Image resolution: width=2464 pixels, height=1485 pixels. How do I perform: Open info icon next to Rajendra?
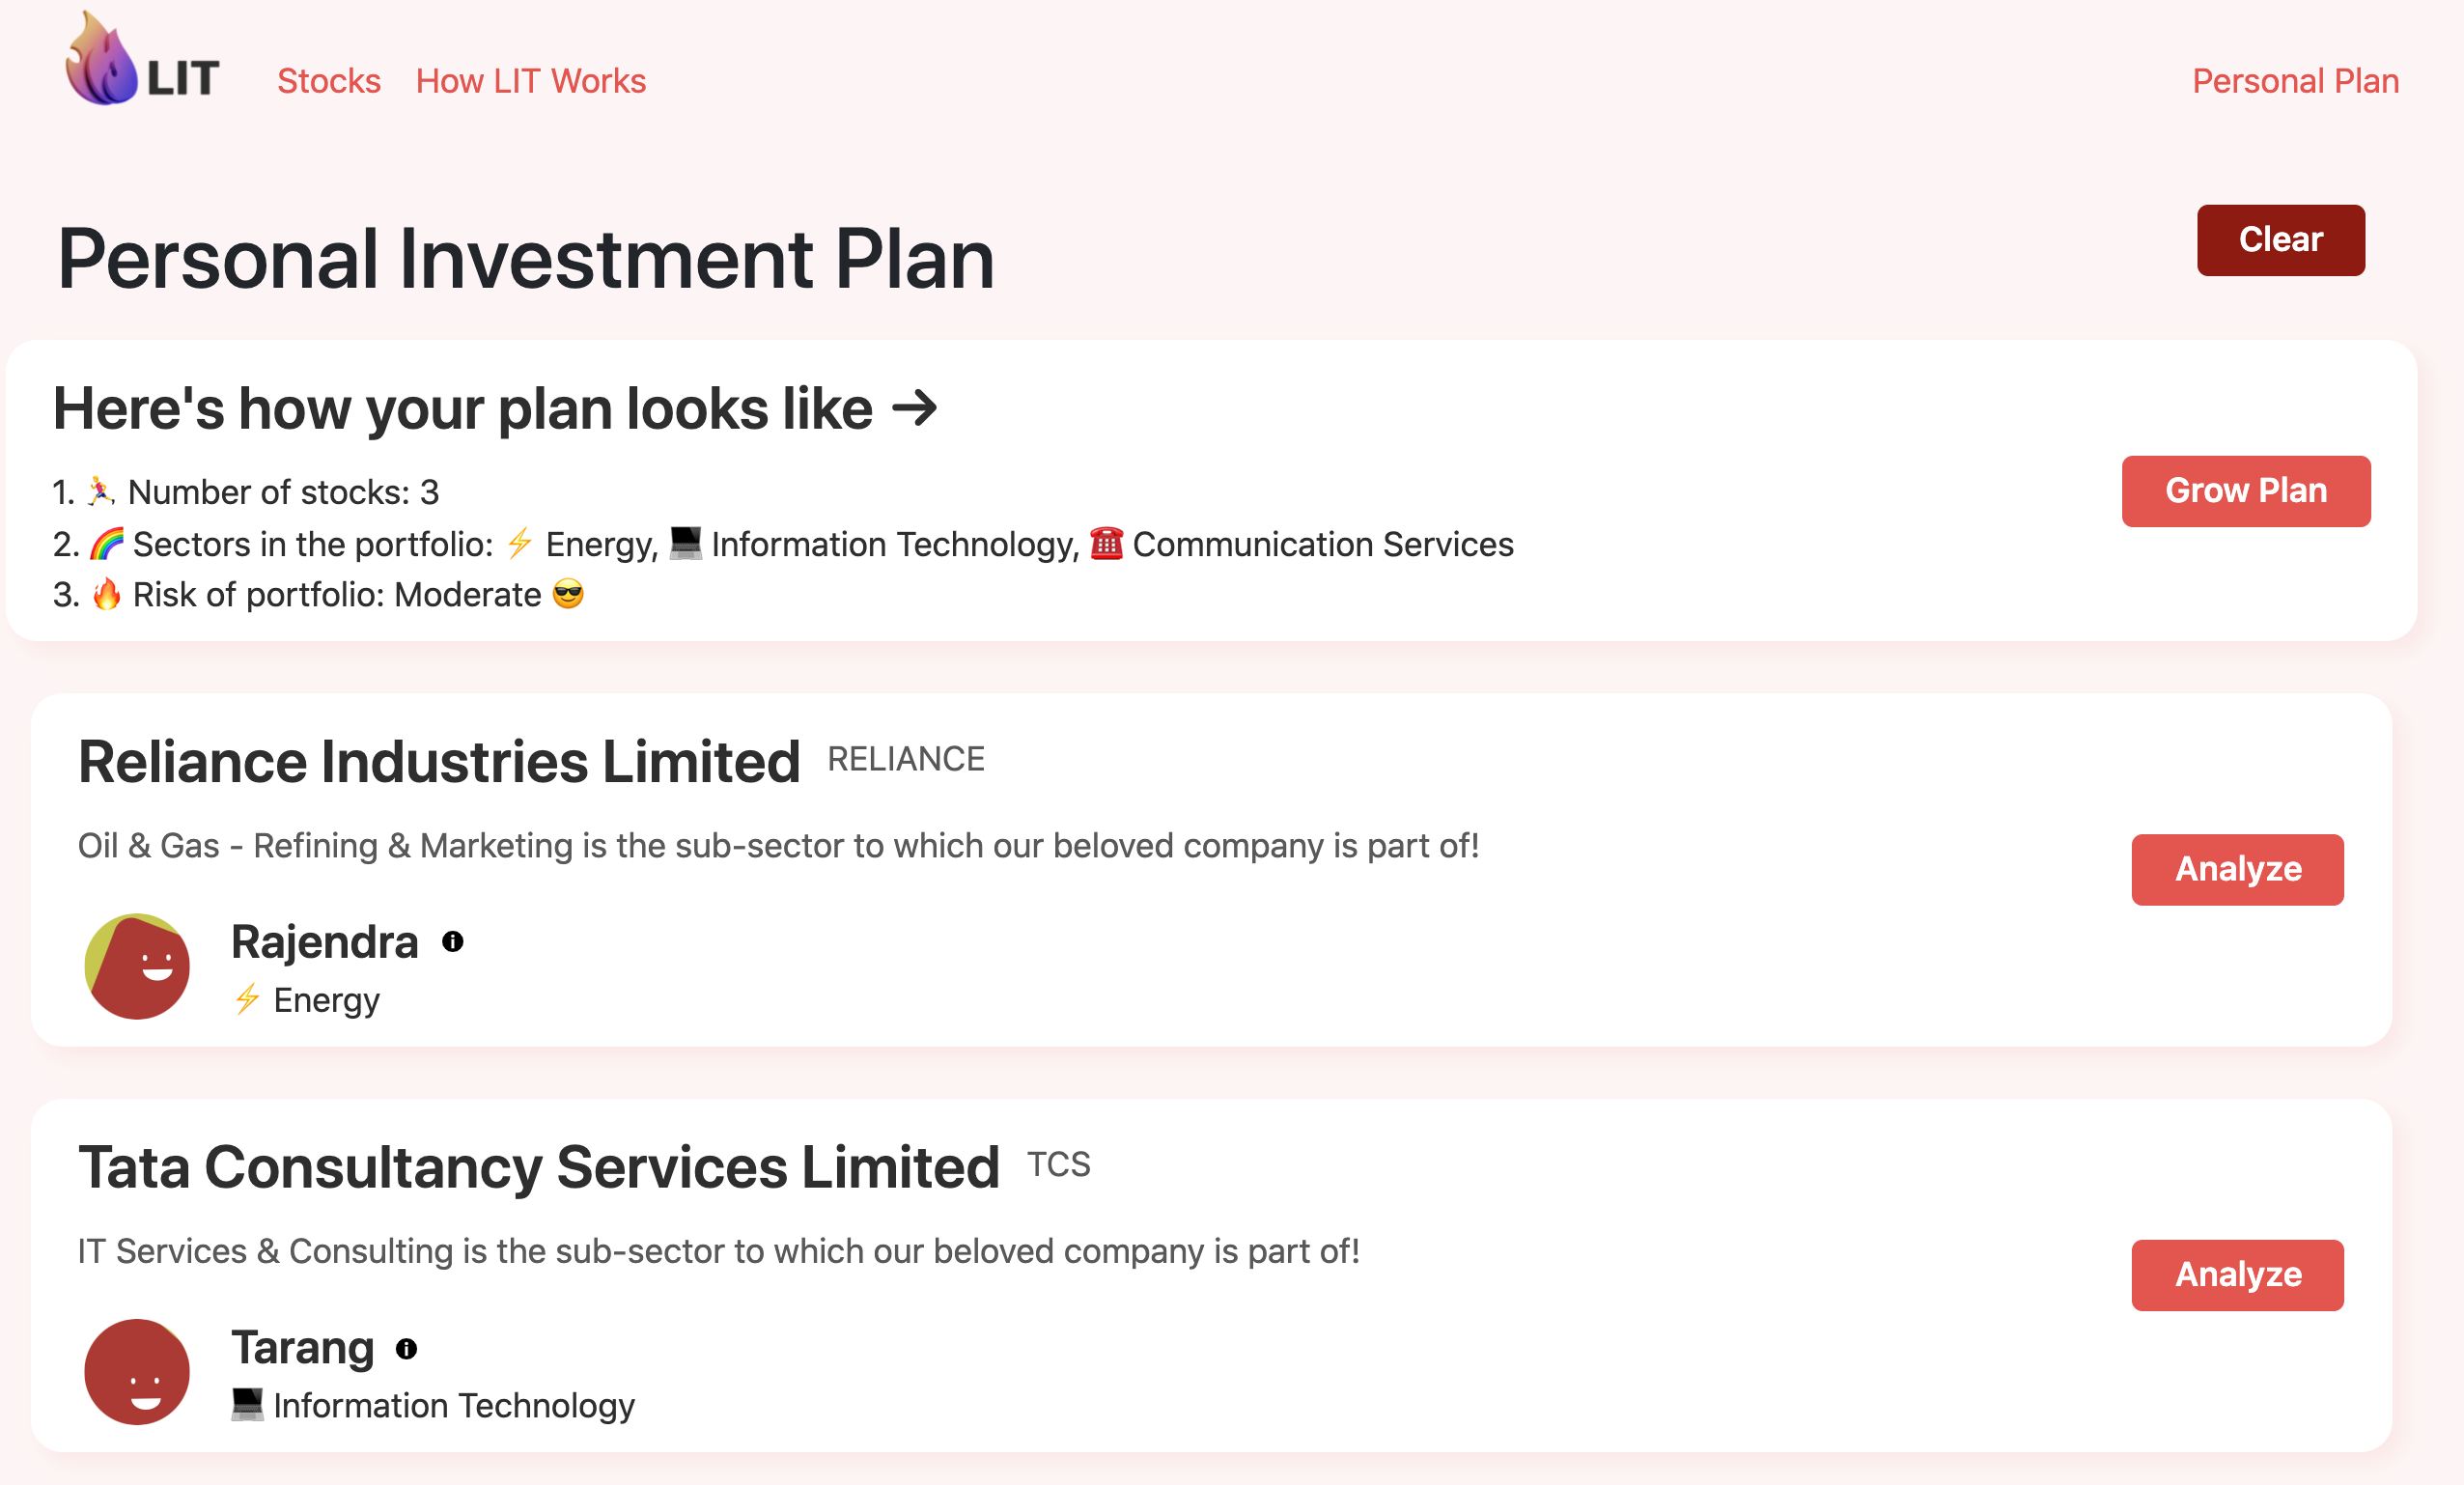[x=453, y=941]
